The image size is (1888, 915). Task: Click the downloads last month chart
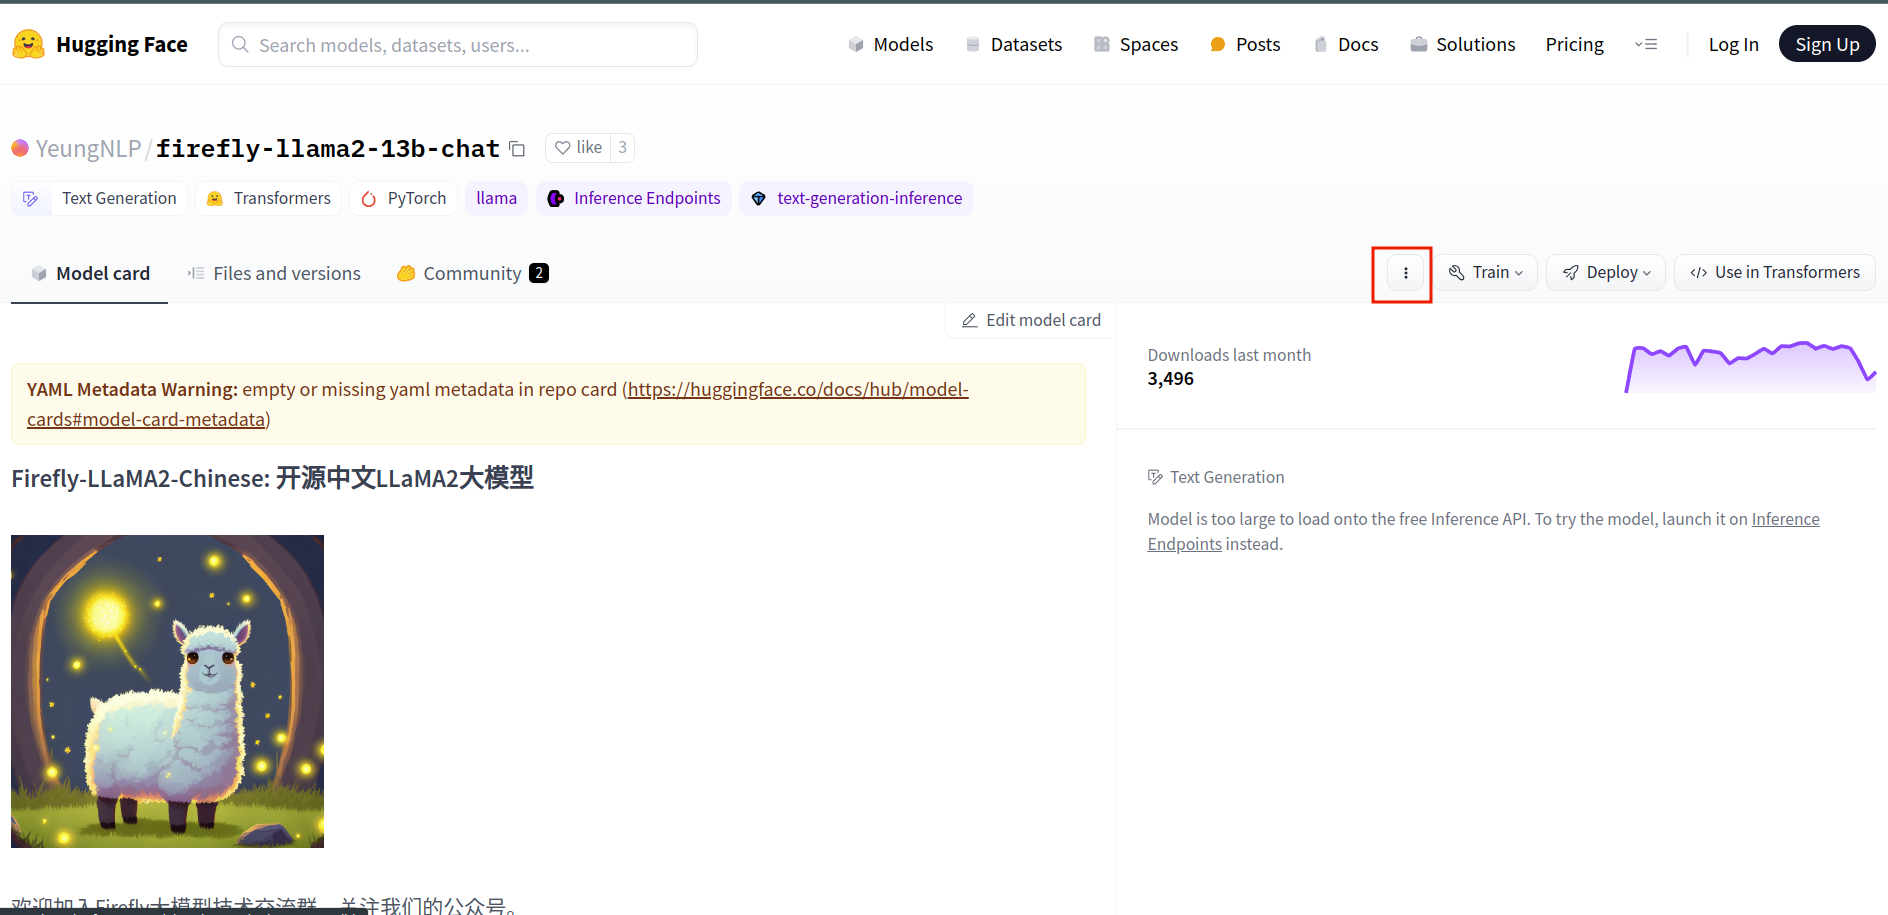coord(1750,367)
